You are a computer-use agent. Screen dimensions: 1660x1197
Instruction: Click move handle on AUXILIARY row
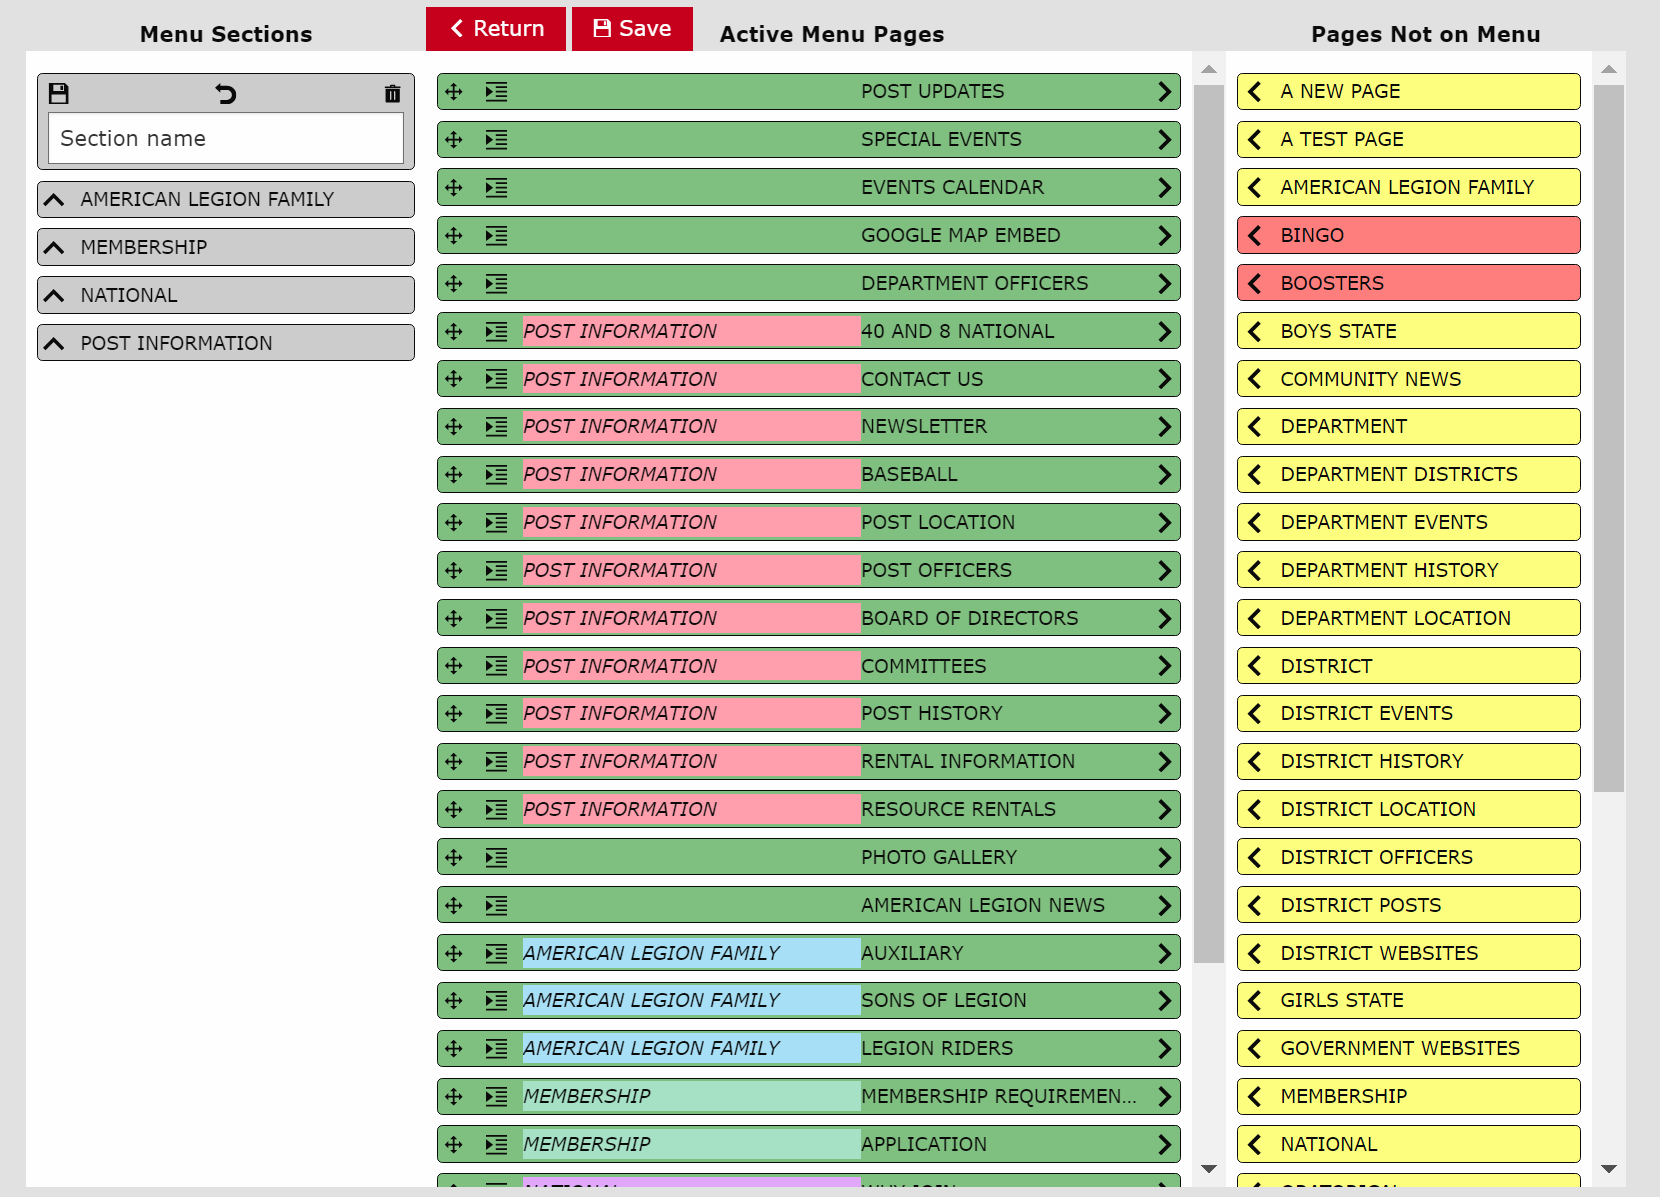click(x=454, y=954)
